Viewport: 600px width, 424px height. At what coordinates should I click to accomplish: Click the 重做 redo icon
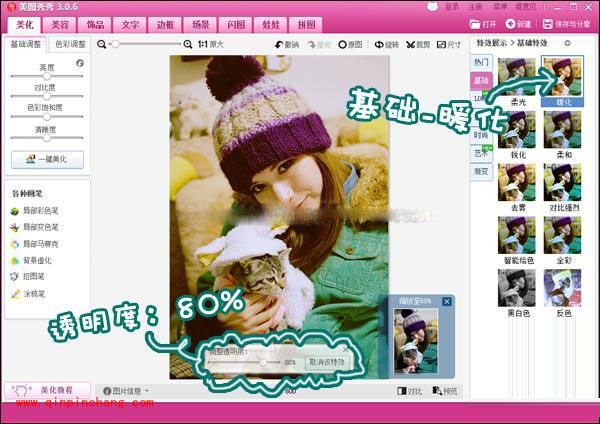click(319, 45)
